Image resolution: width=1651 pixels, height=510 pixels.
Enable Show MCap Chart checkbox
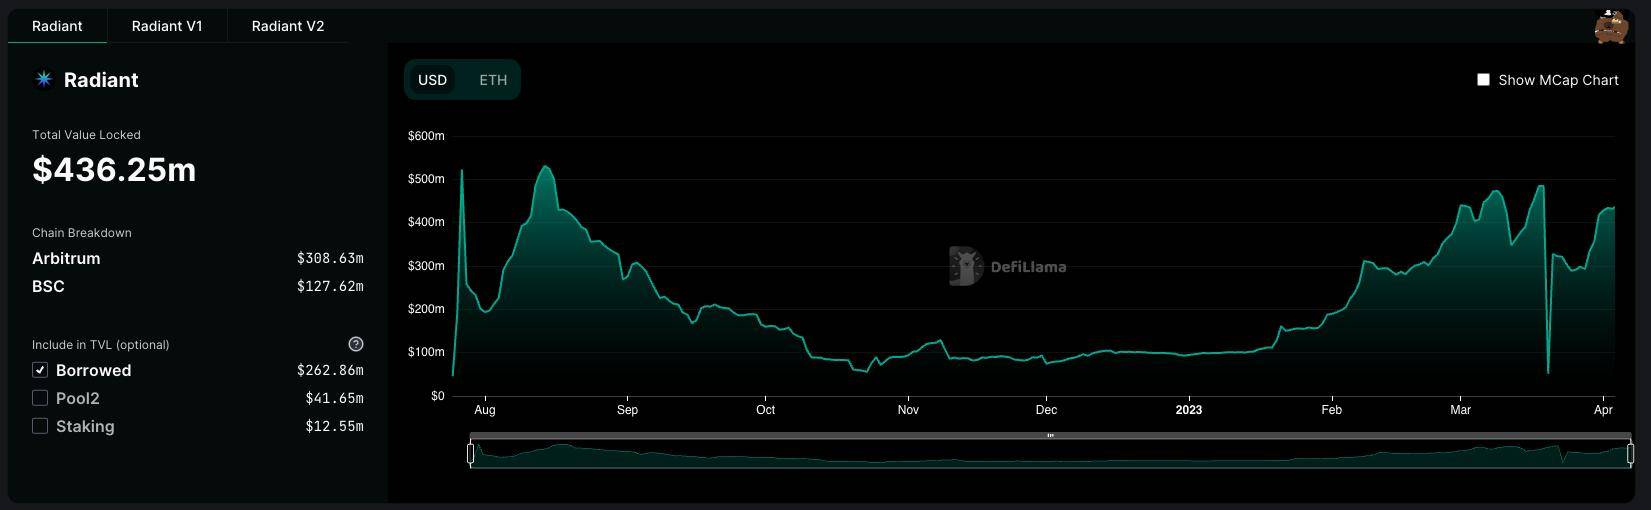(x=1483, y=80)
